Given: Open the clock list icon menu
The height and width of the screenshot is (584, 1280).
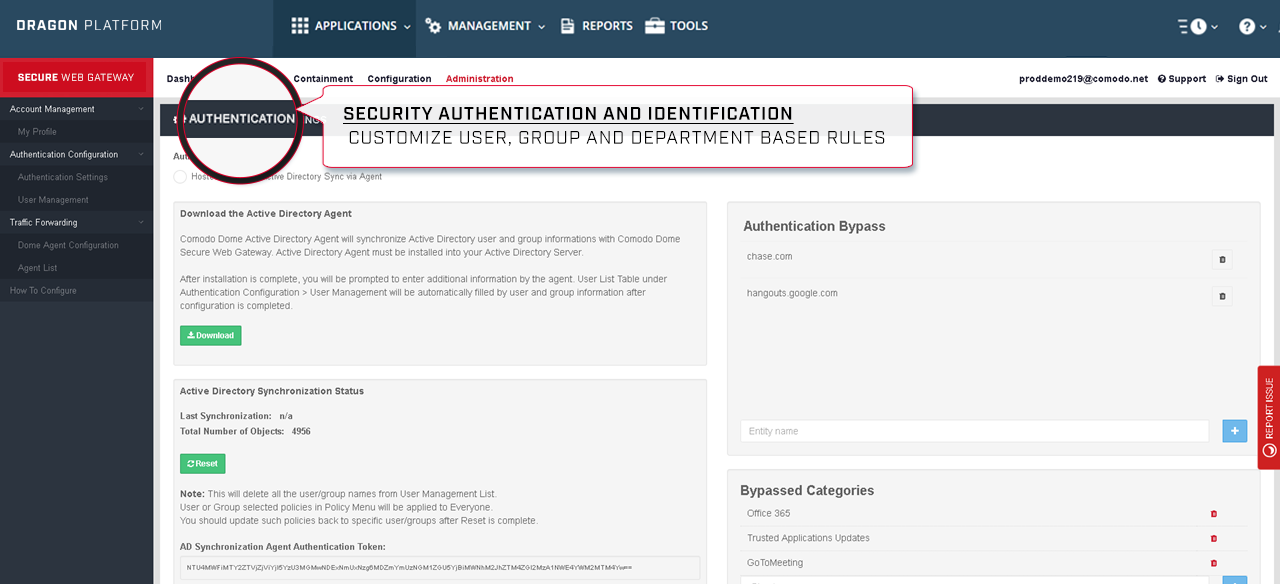Looking at the screenshot, I should click(1198, 27).
